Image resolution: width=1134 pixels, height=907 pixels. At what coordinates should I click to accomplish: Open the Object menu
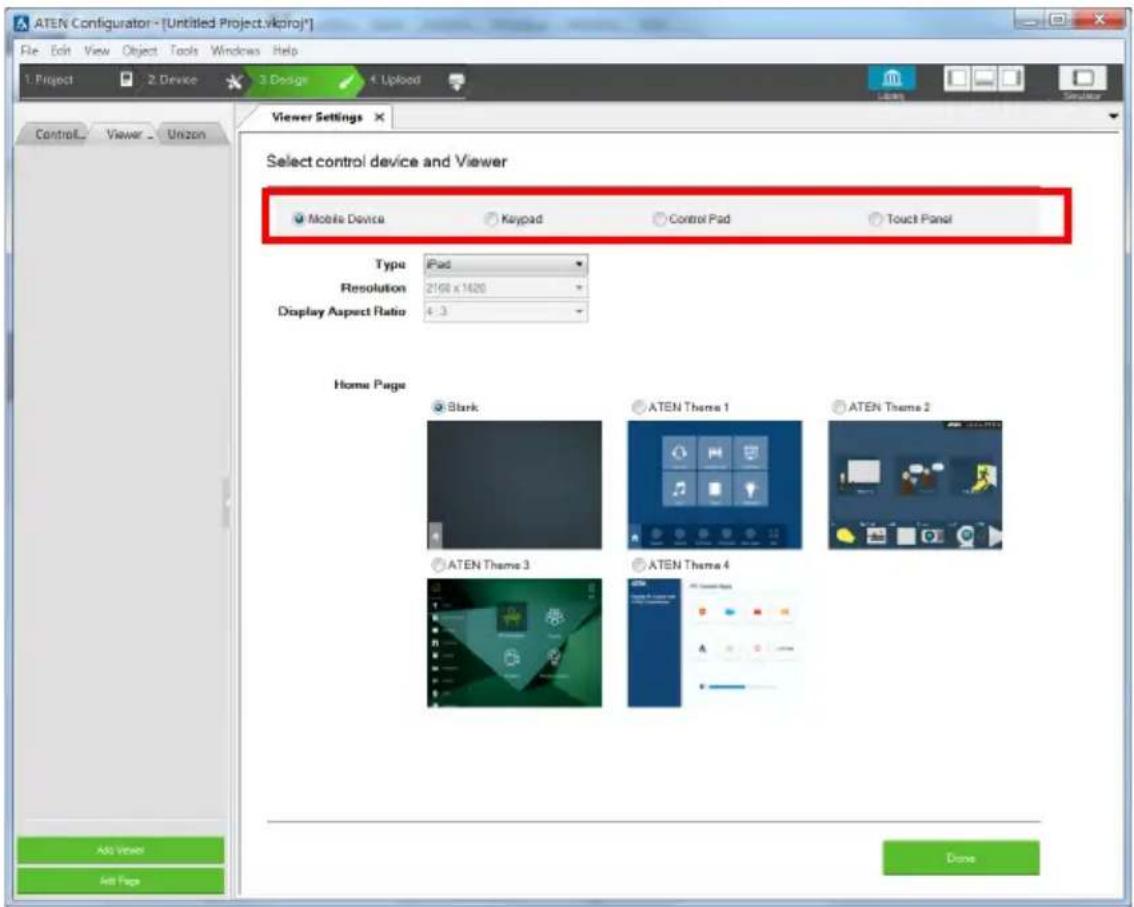[x=140, y=51]
